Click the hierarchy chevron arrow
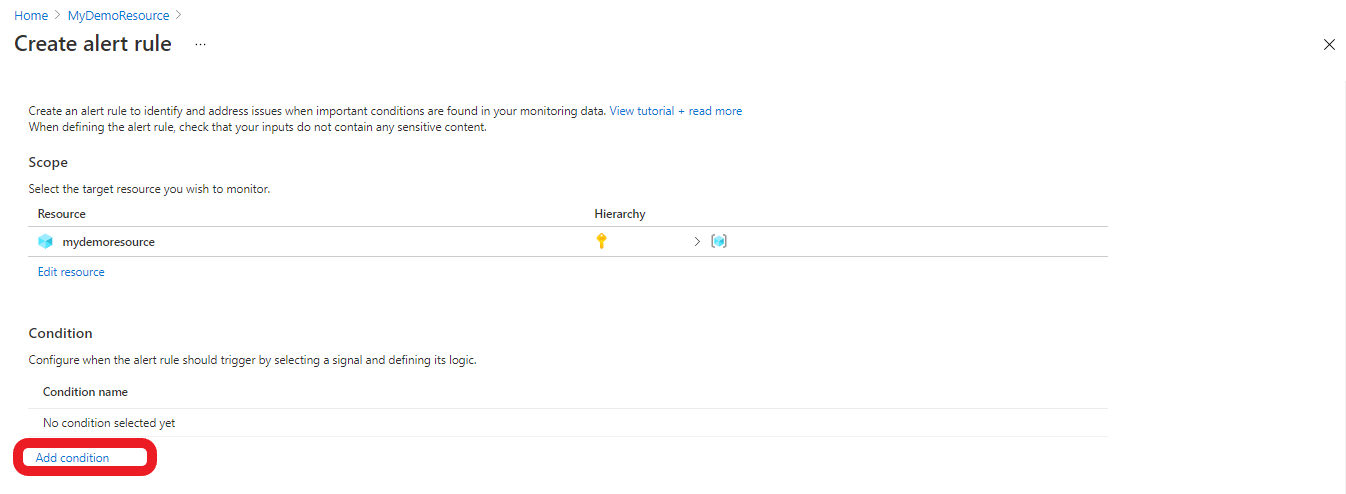Image resolution: width=1346 pixels, height=494 pixels. coord(697,242)
